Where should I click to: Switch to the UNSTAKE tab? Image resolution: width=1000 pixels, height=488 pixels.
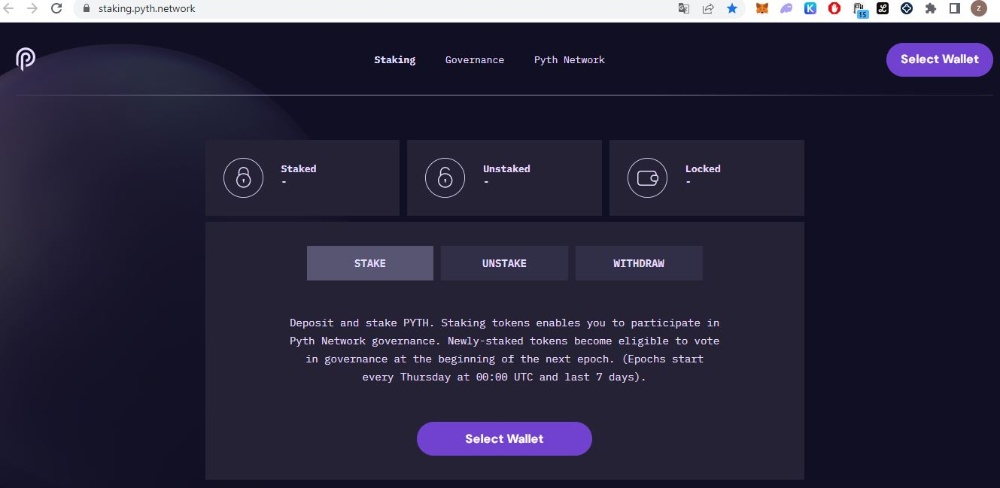504,263
